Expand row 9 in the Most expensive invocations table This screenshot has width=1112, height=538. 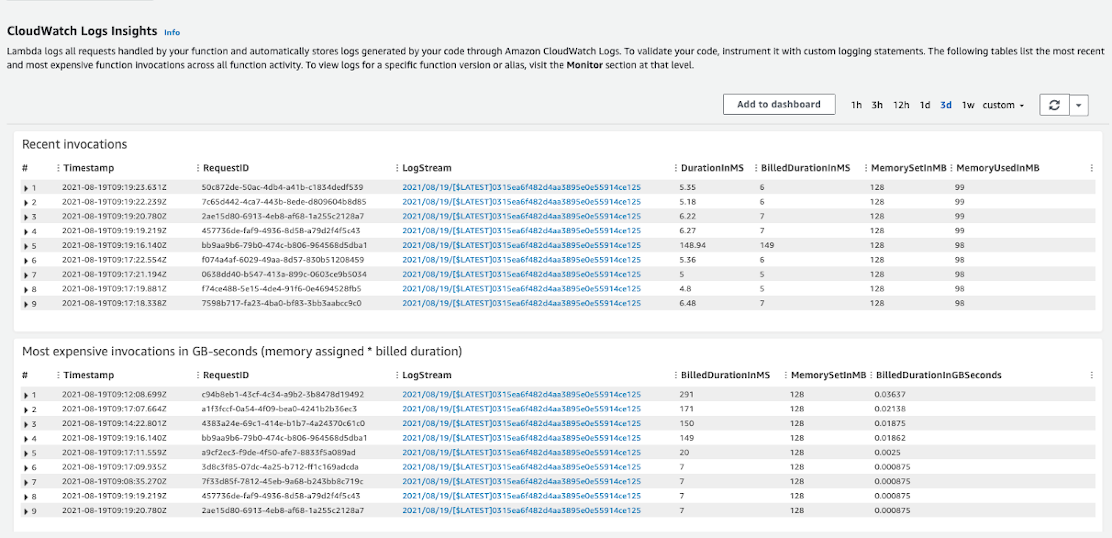coord(27,510)
